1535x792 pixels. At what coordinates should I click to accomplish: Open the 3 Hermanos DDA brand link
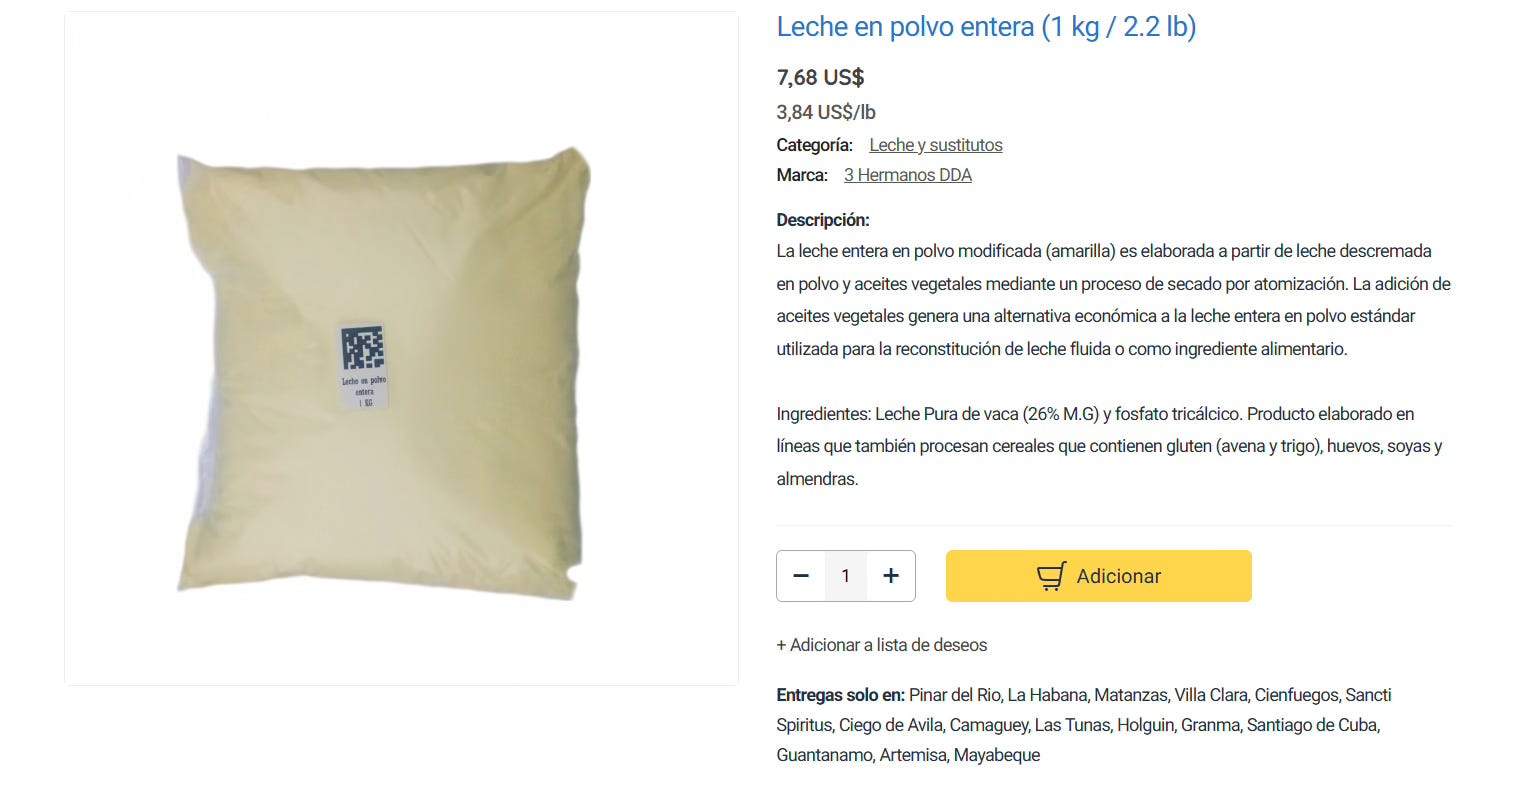point(908,175)
